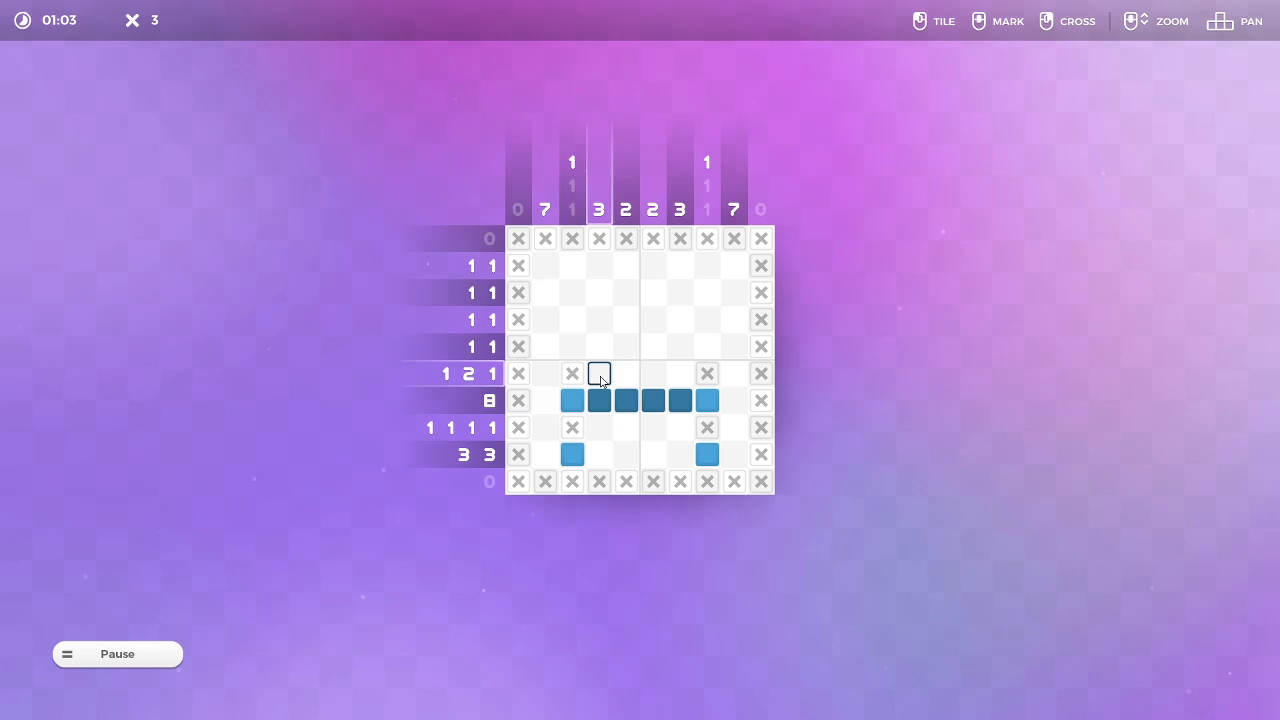Select the CROSS mouse icon

pyautogui.click(x=1046, y=21)
